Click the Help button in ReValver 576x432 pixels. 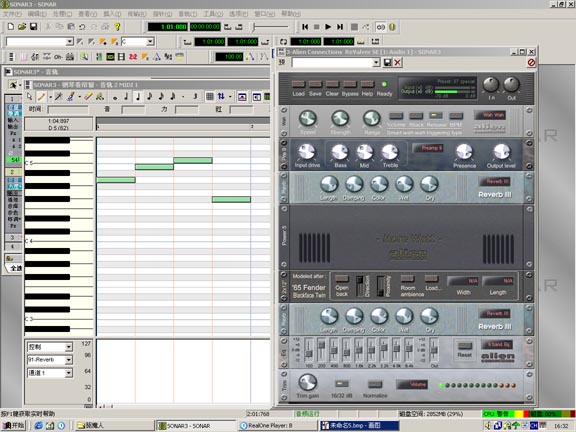point(367,84)
